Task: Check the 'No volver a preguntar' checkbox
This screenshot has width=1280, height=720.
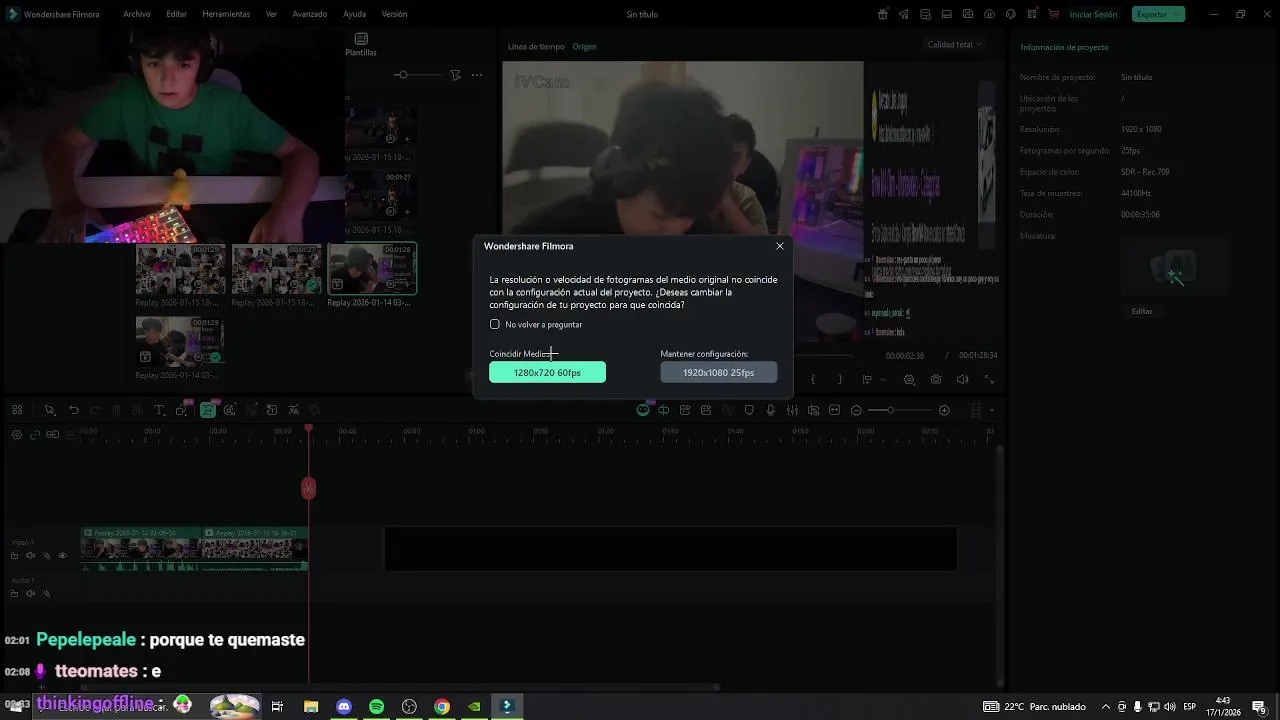Action: 494,324
